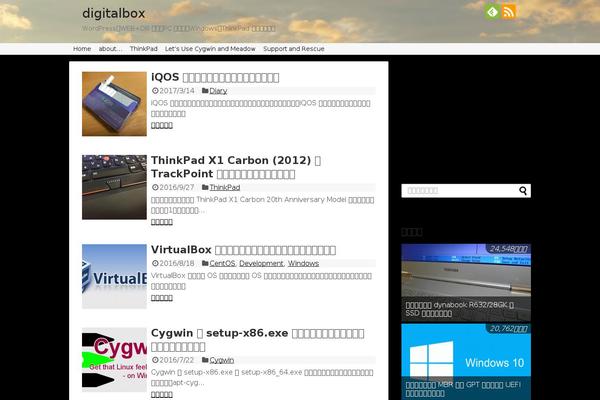Open popular post Windows 10 MBR GPT card

click(466, 362)
